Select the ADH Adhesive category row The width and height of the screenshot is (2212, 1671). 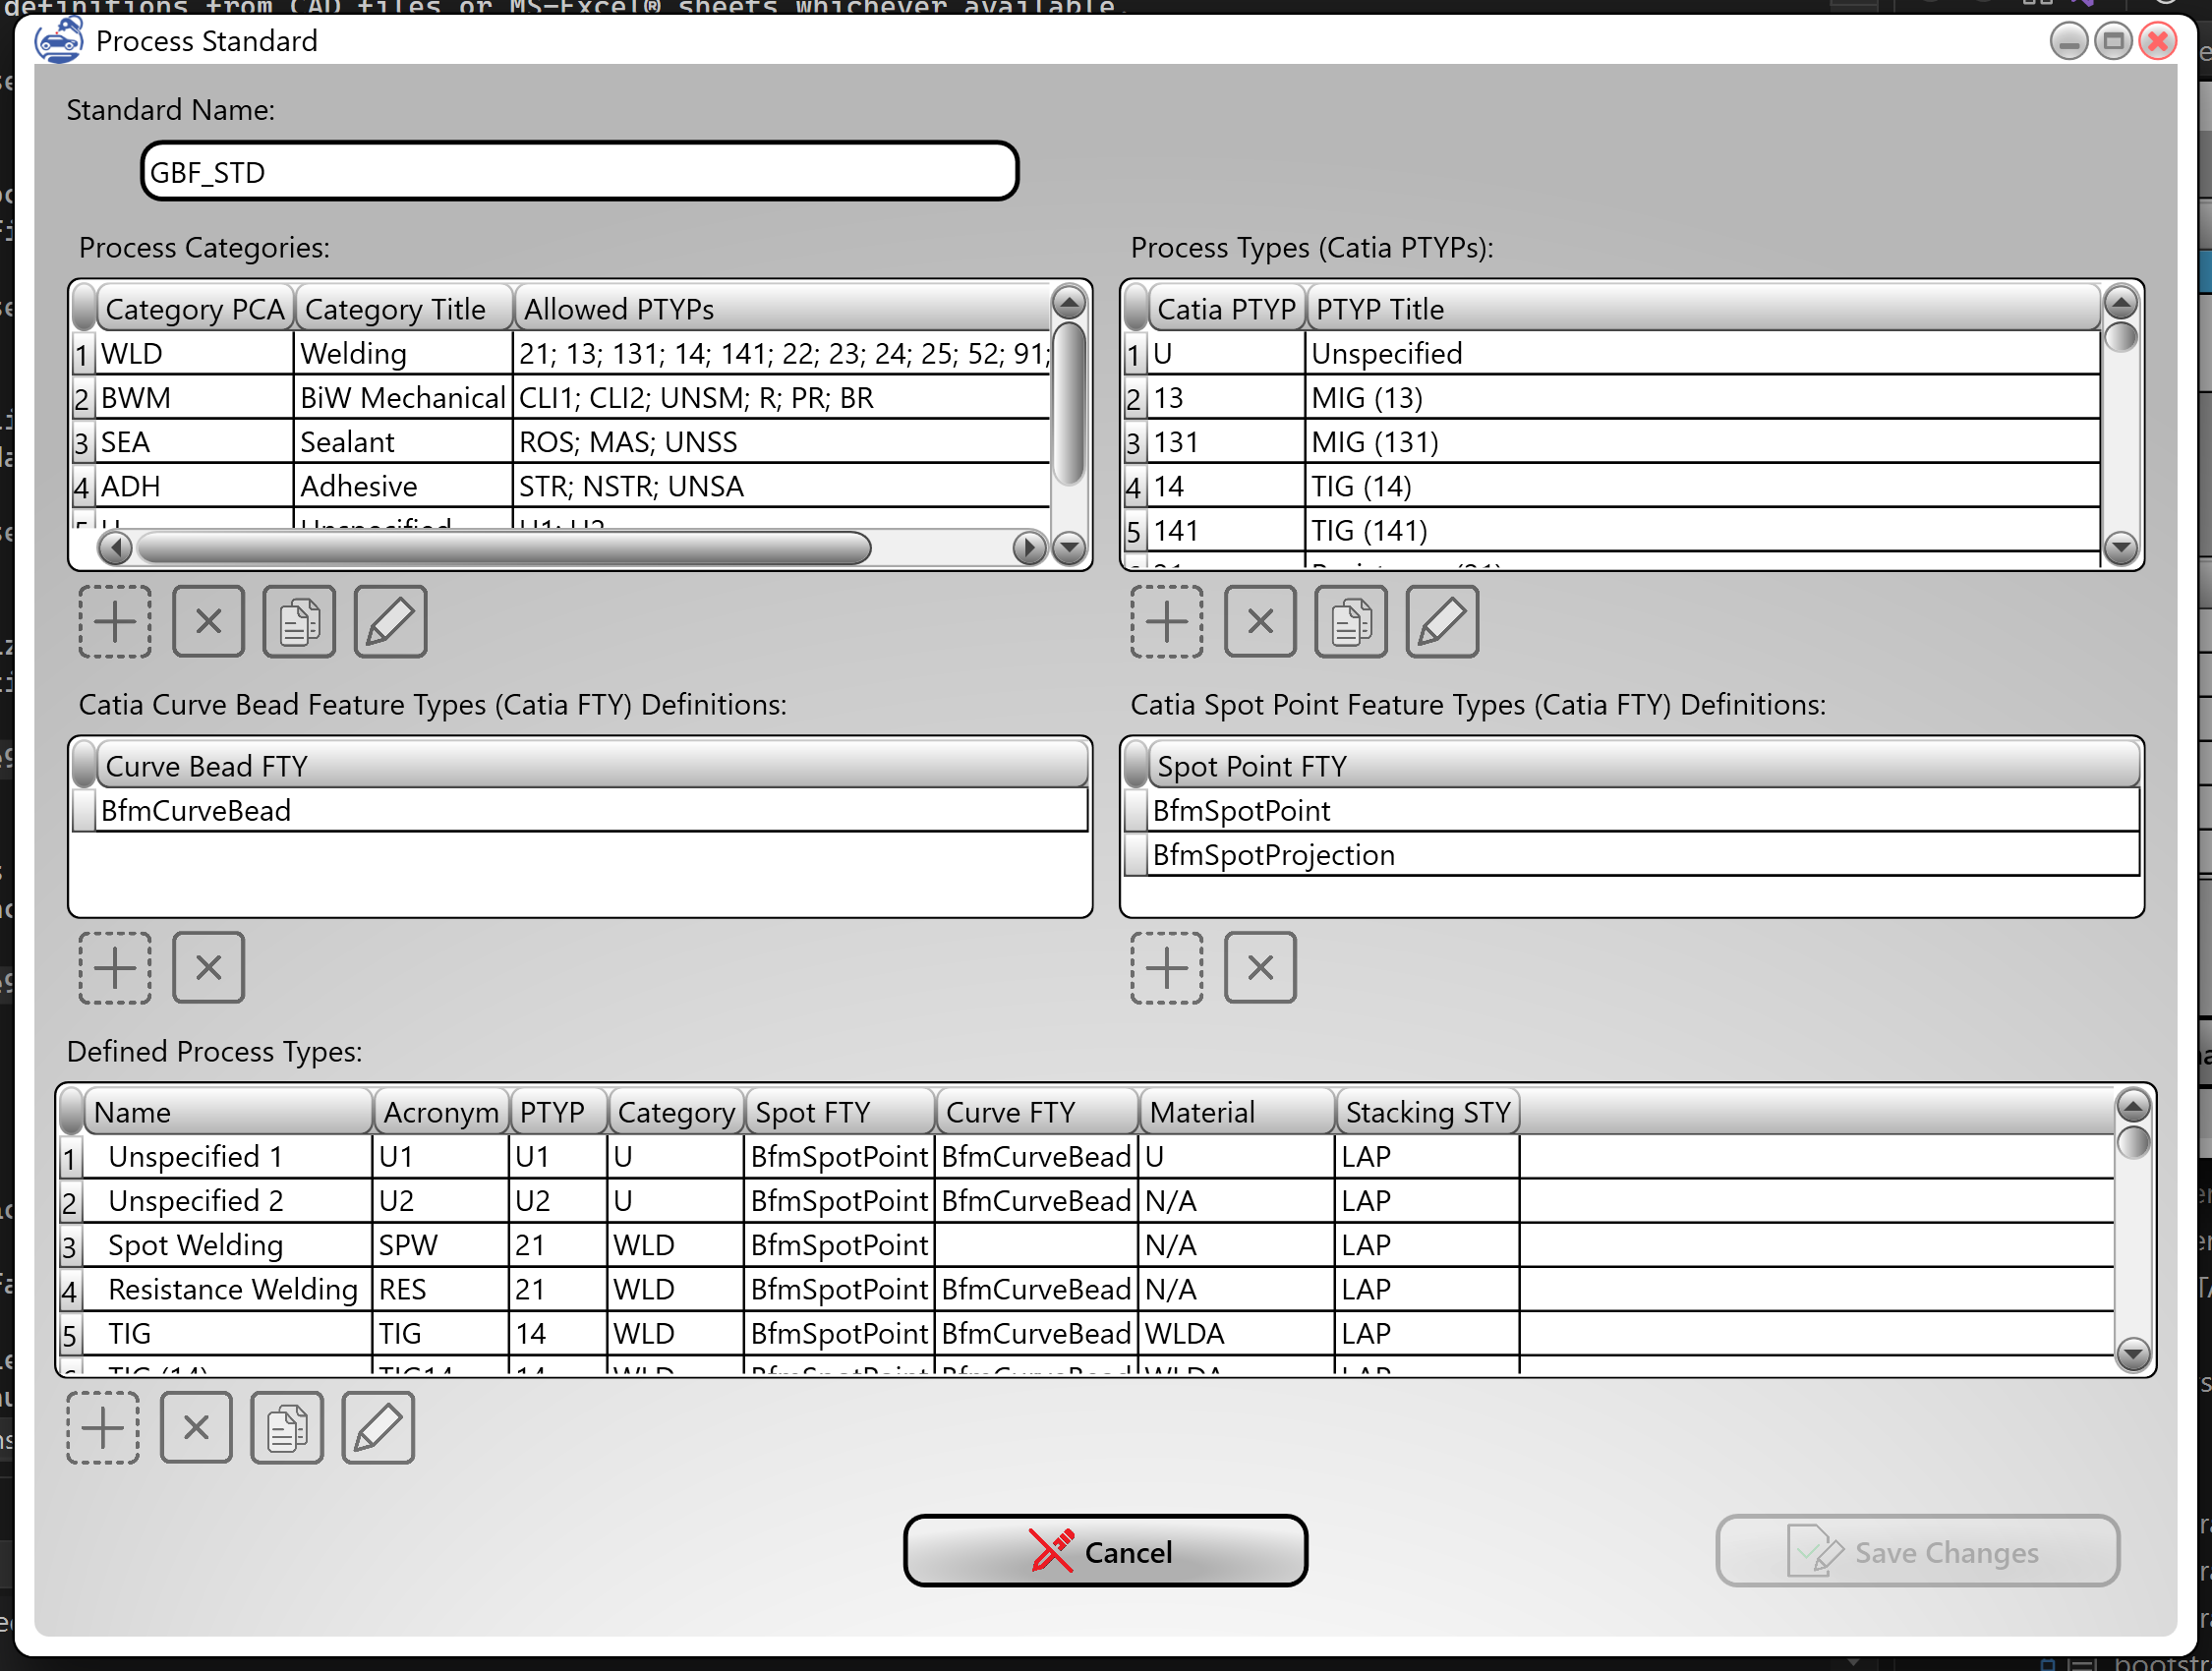561,485
